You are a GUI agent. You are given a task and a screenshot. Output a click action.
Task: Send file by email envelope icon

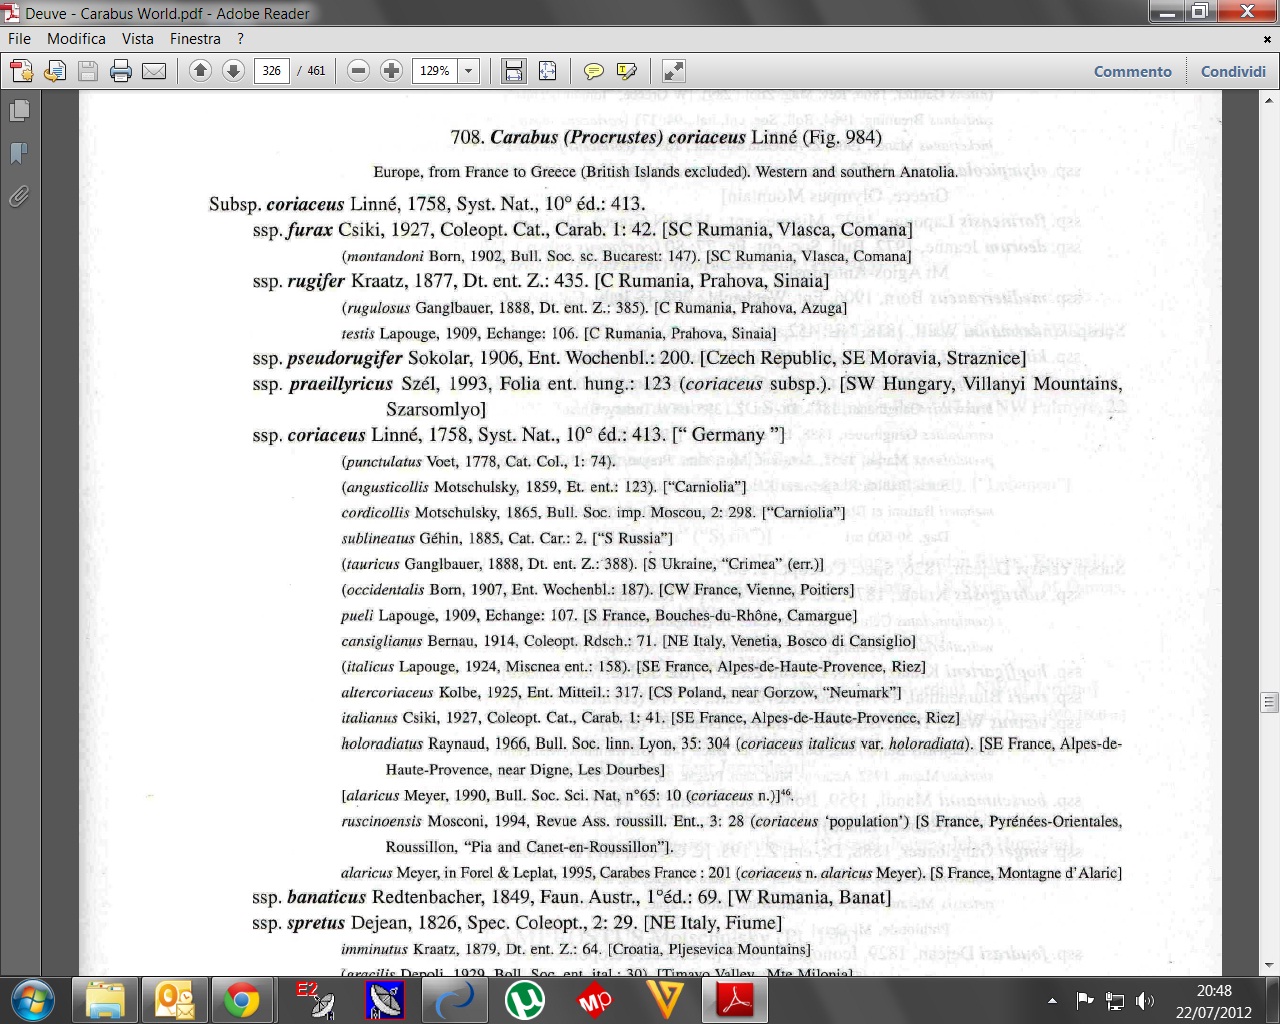point(154,71)
